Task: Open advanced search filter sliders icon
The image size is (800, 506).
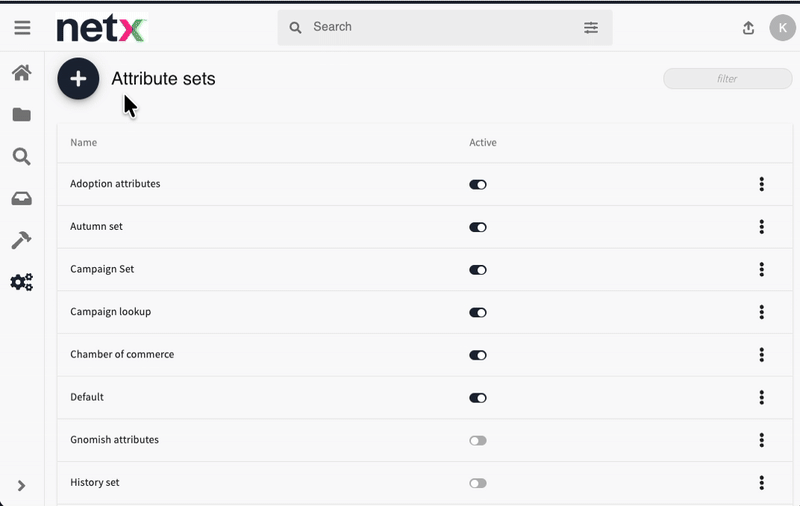Action: pyautogui.click(x=591, y=28)
